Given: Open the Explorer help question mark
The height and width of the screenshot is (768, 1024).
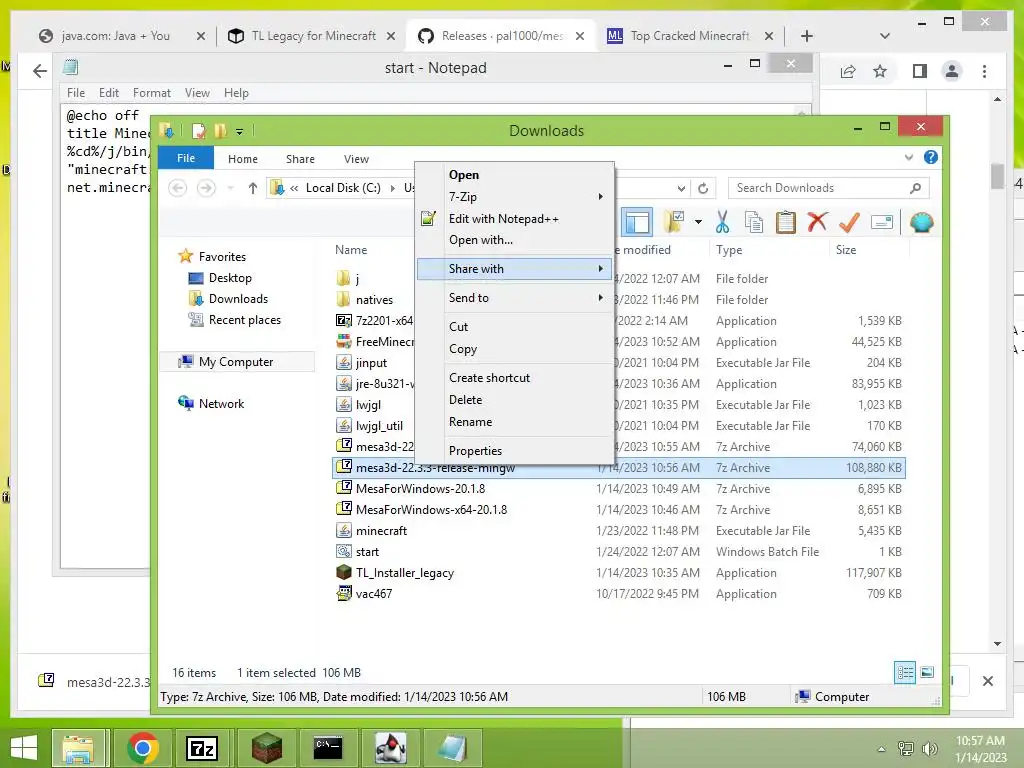Looking at the screenshot, I should tap(931, 157).
